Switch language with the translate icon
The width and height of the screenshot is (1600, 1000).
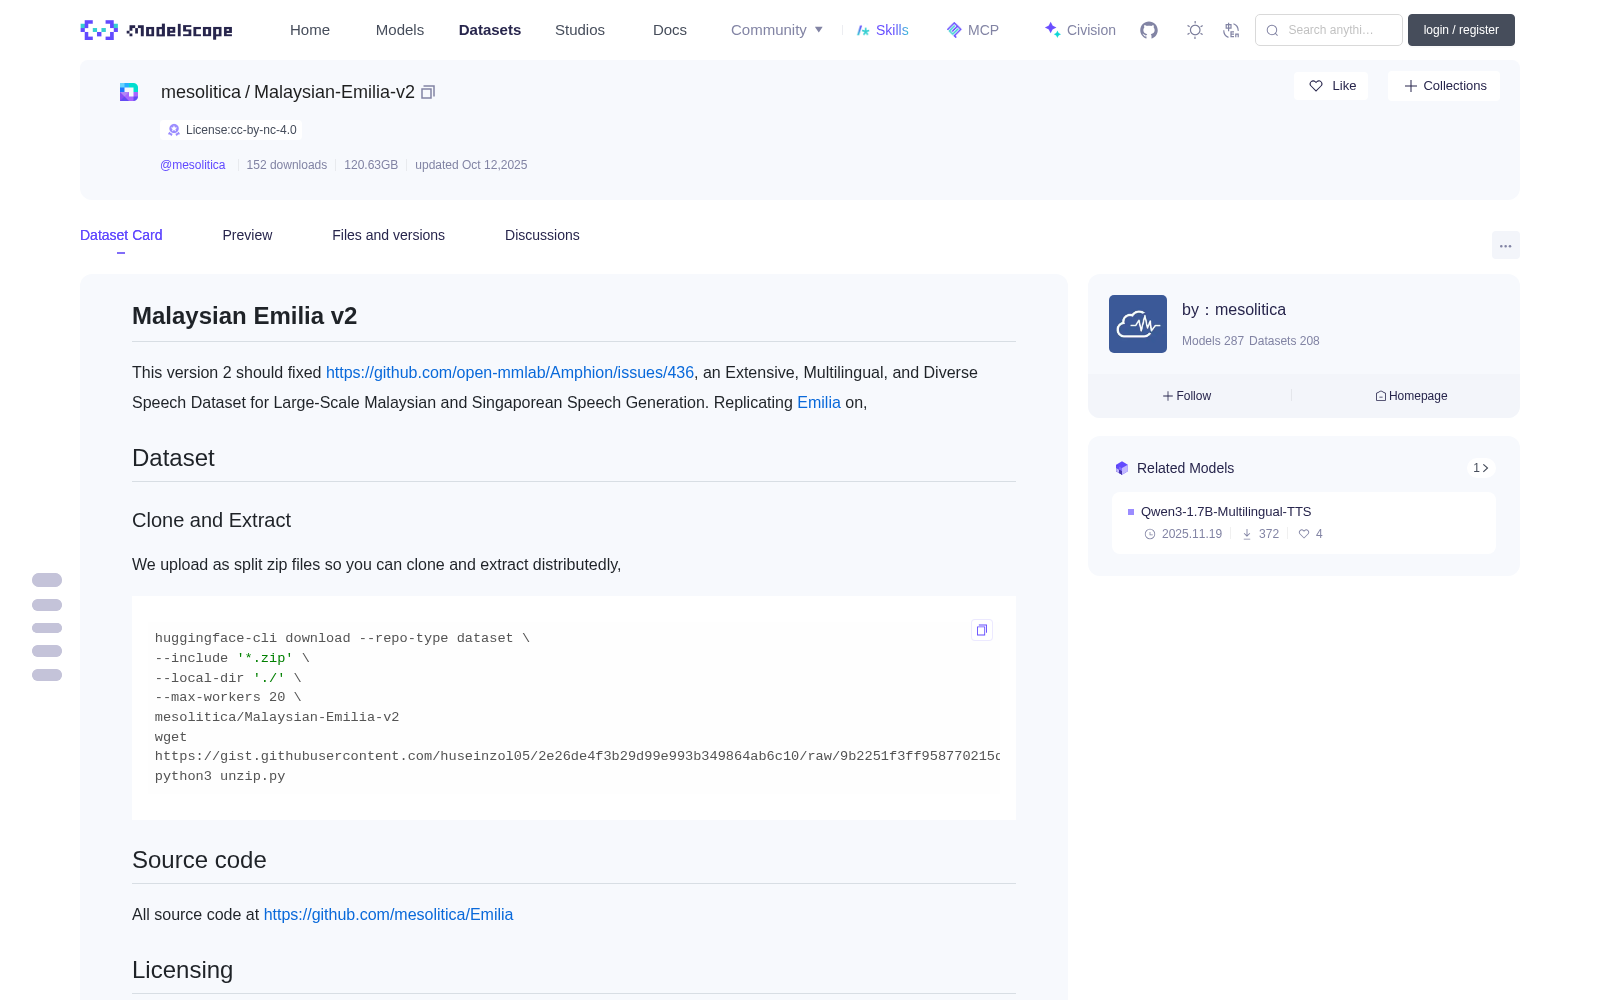[x=1231, y=30]
